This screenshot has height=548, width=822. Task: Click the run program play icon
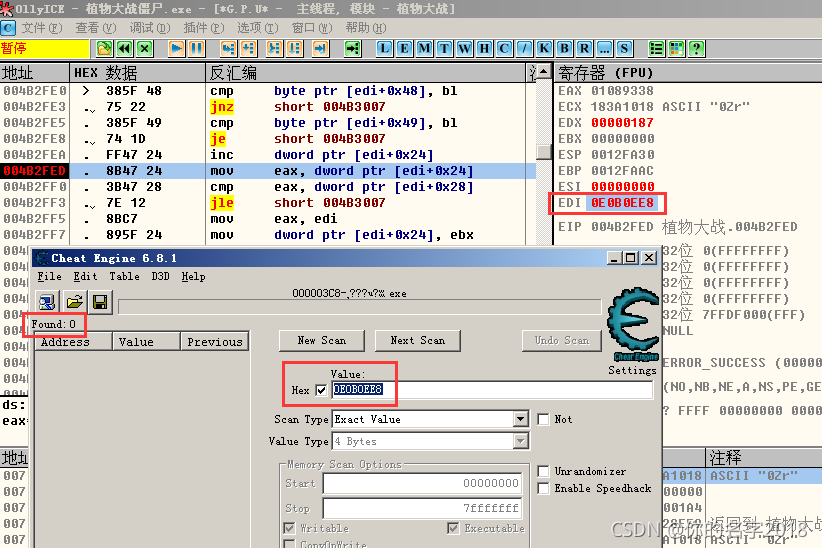(177, 49)
